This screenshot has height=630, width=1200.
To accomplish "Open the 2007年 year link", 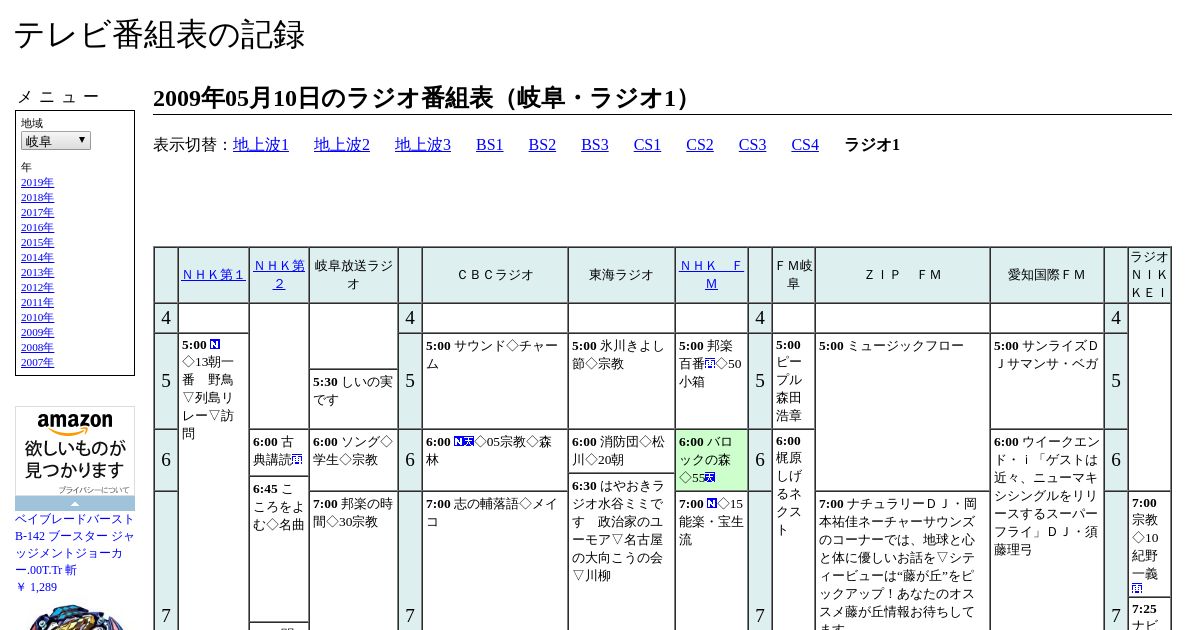I will [x=37, y=362].
